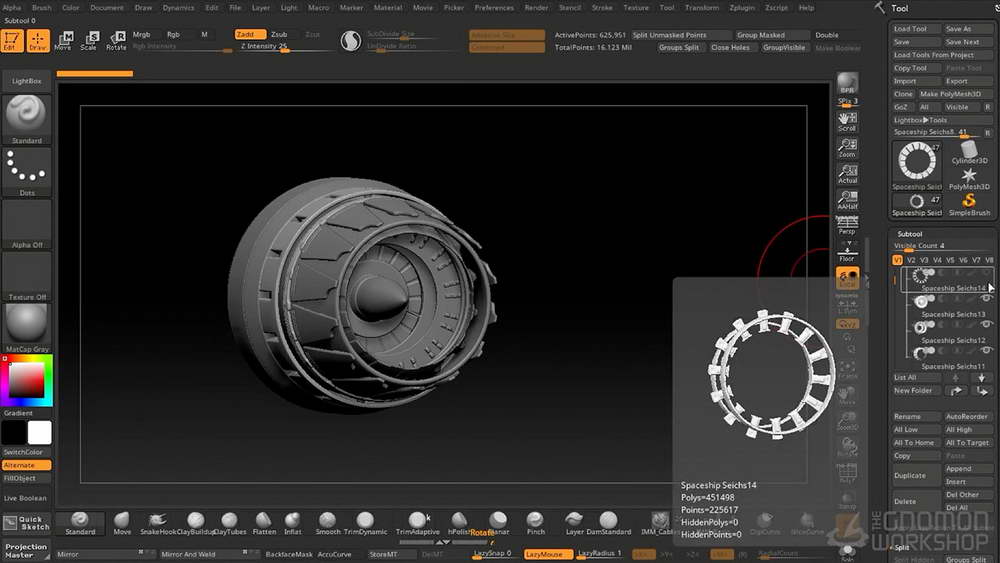The width and height of the screenshot is (1000, 563).
Task: Pick the DamStandard brush icon
Action: pyautogui.click(x=608, y=523)
